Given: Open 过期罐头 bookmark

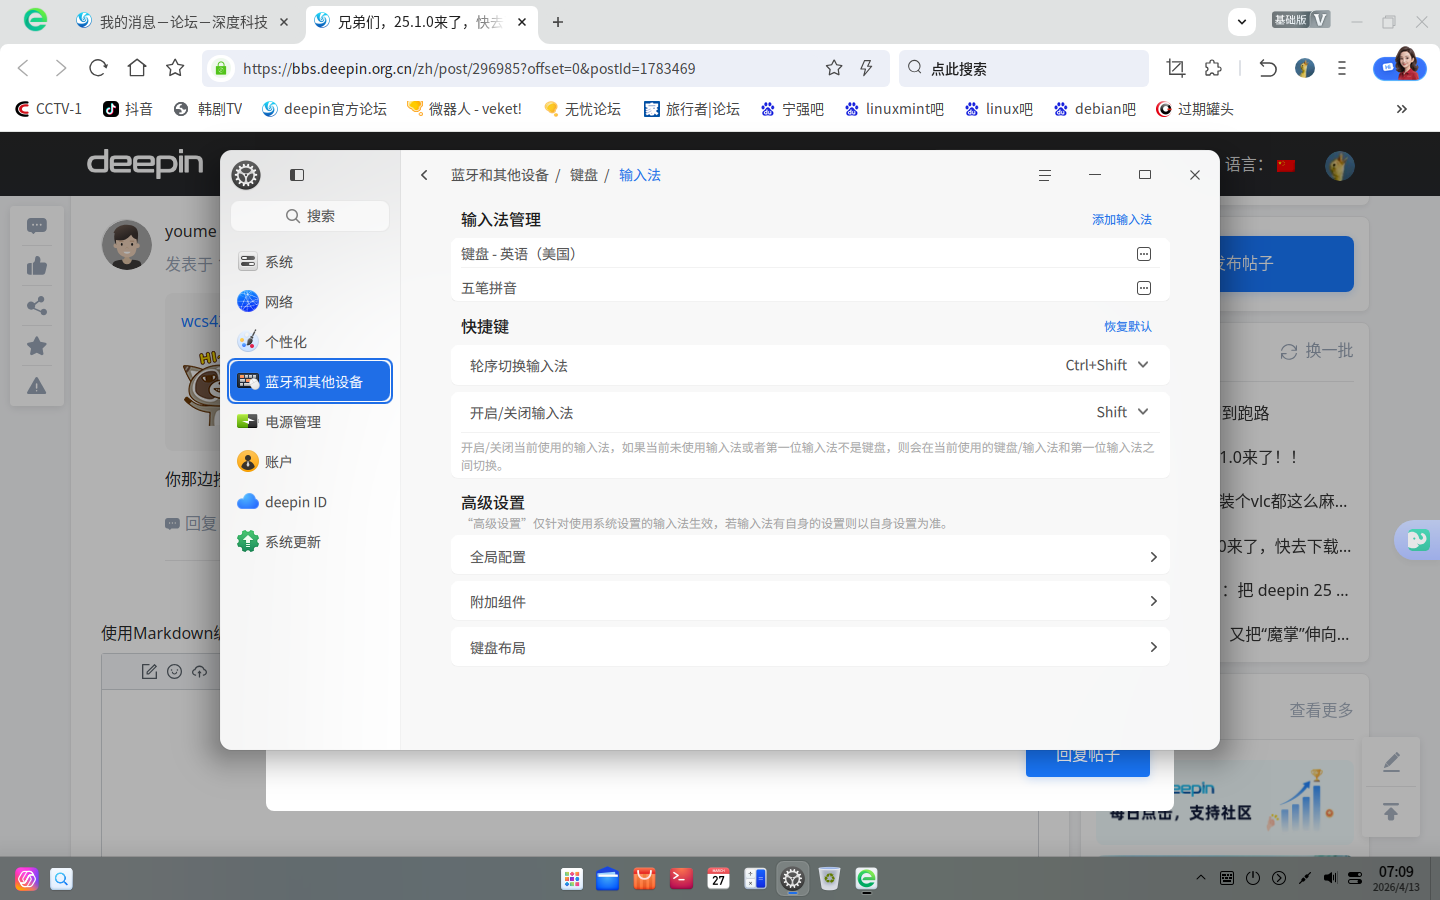Looking at the screenshot, I should (1195, 109).
